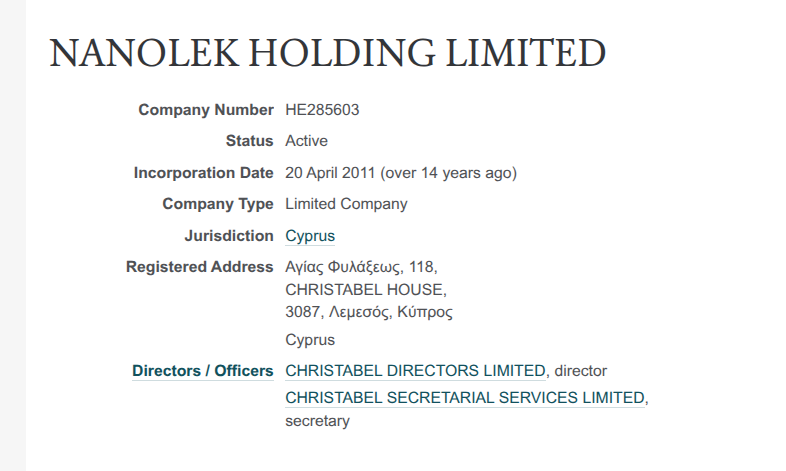Image resolution: width=786 pixels, height=471 pixels.
Task: Click the Status field label
Action: 249,141
